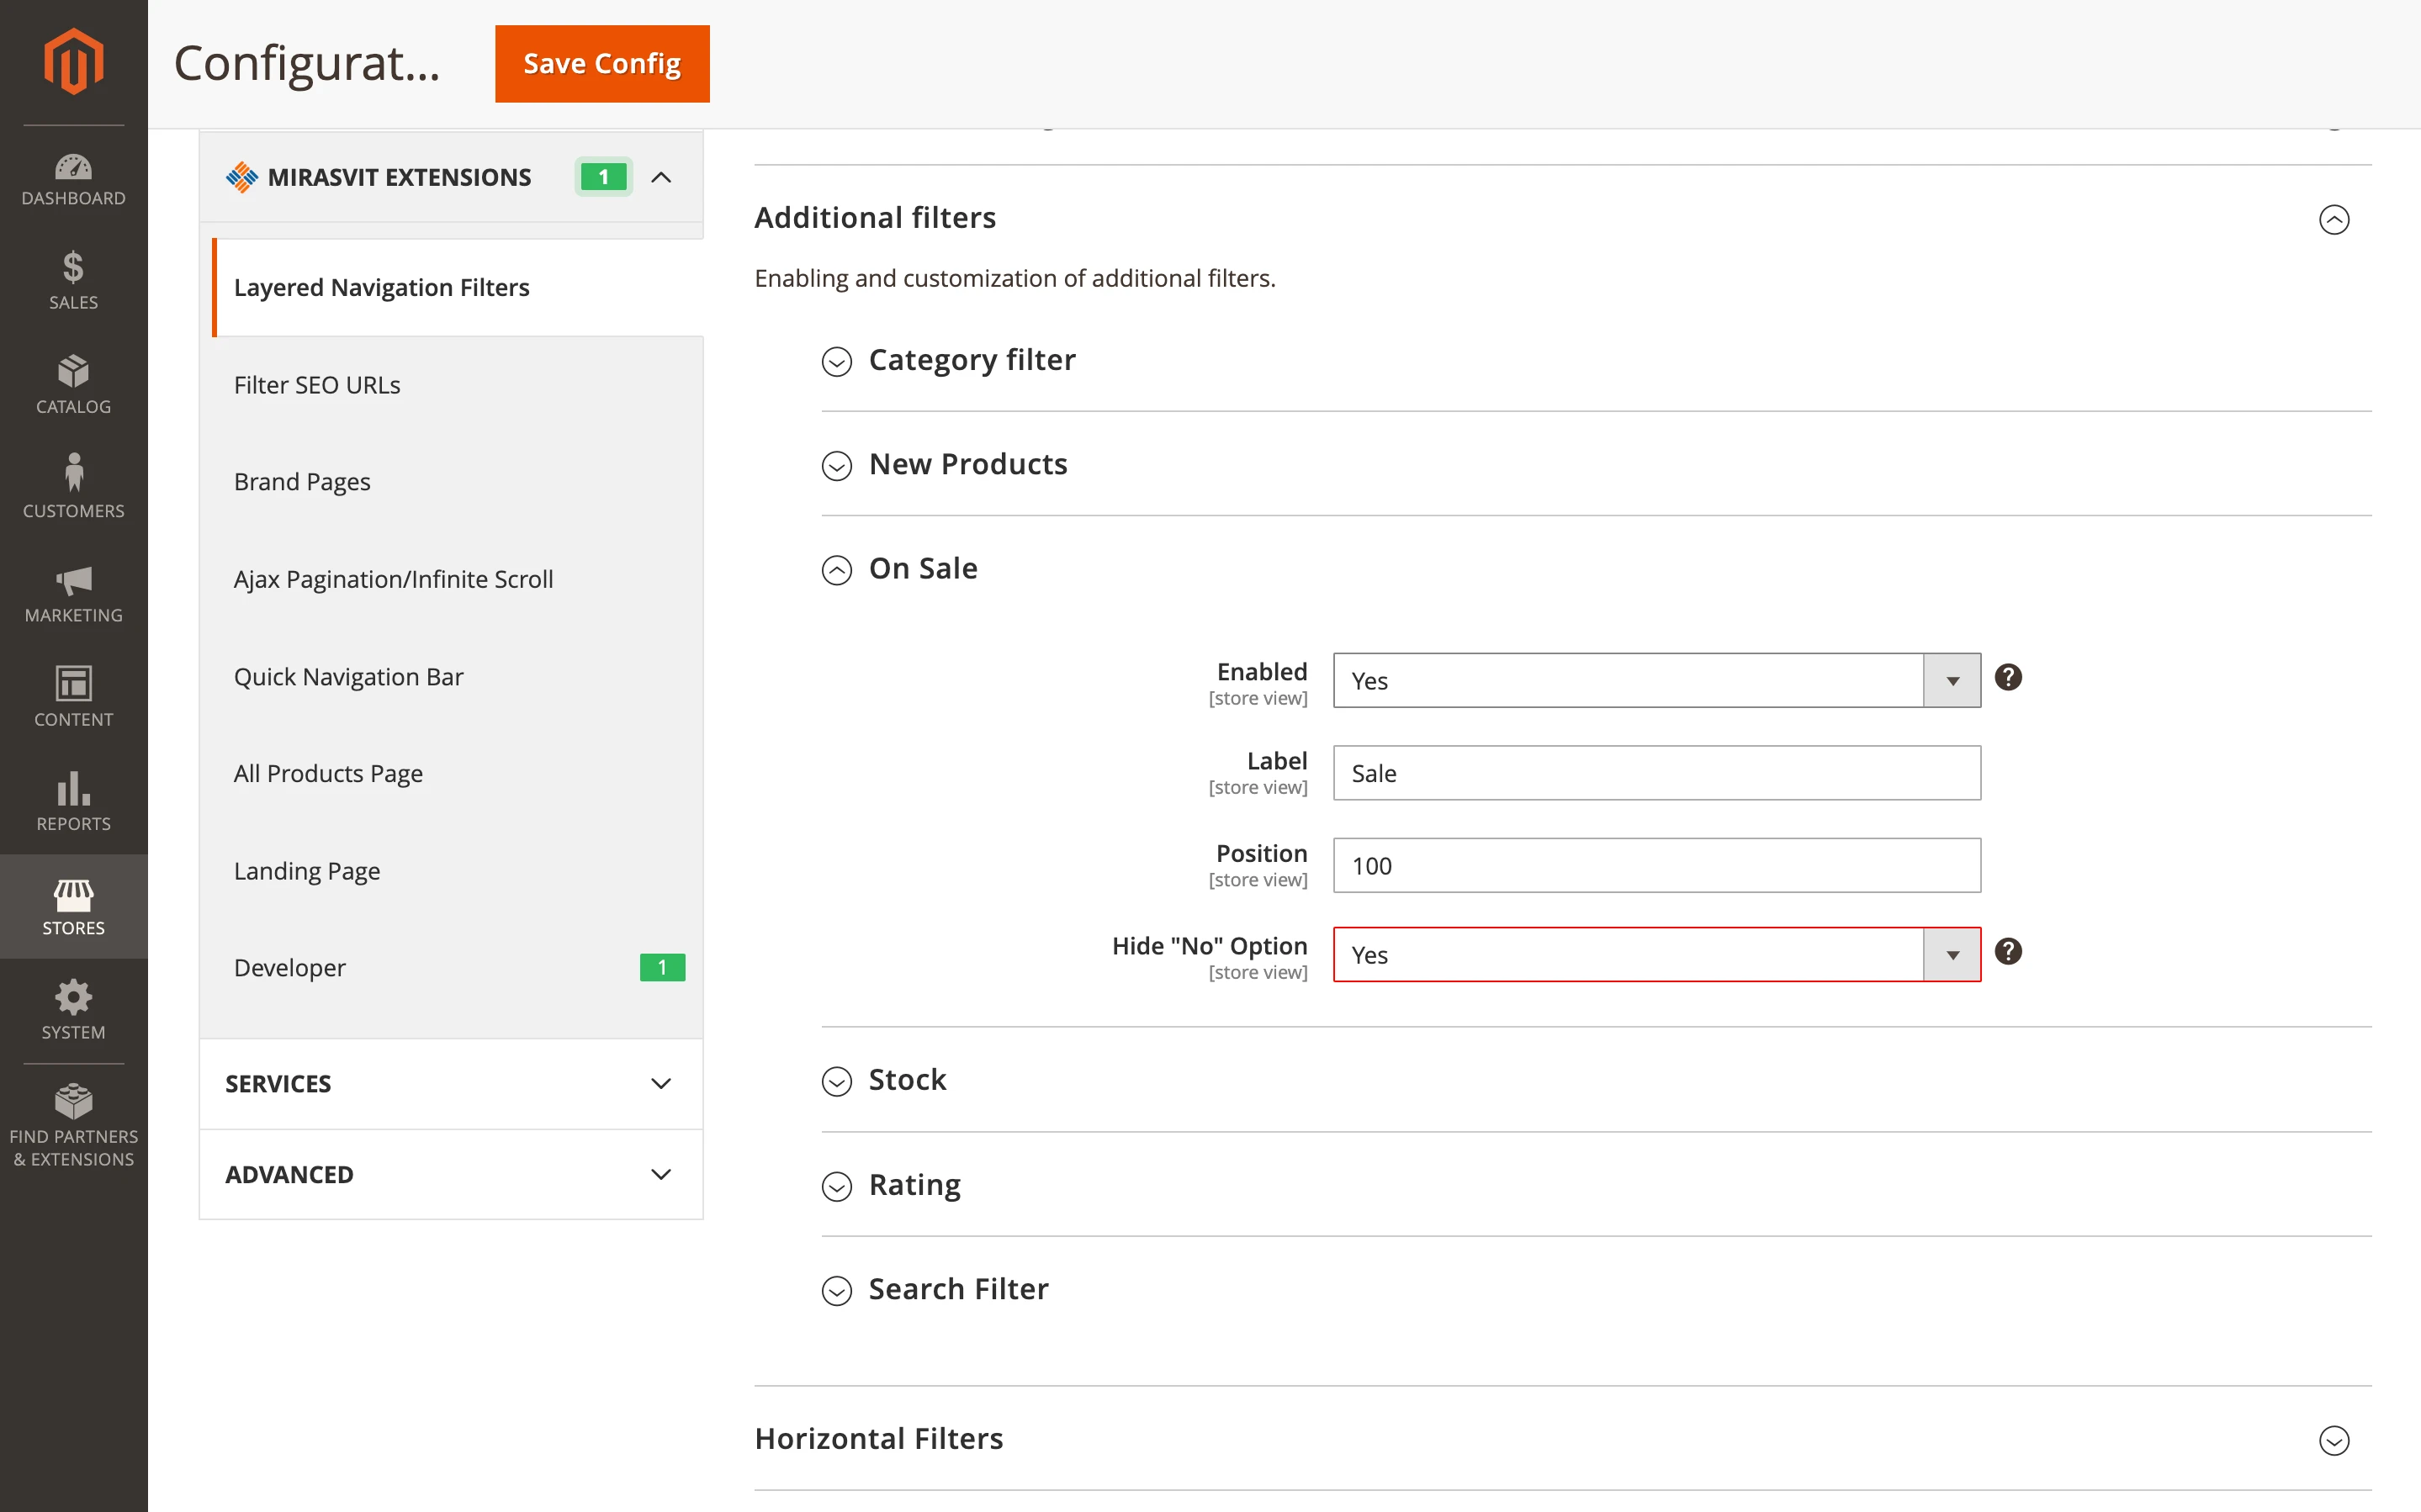Screen dimensions: 2421x1512
Task: Expand the Stock filter section
Action: tap(837, 1081)
